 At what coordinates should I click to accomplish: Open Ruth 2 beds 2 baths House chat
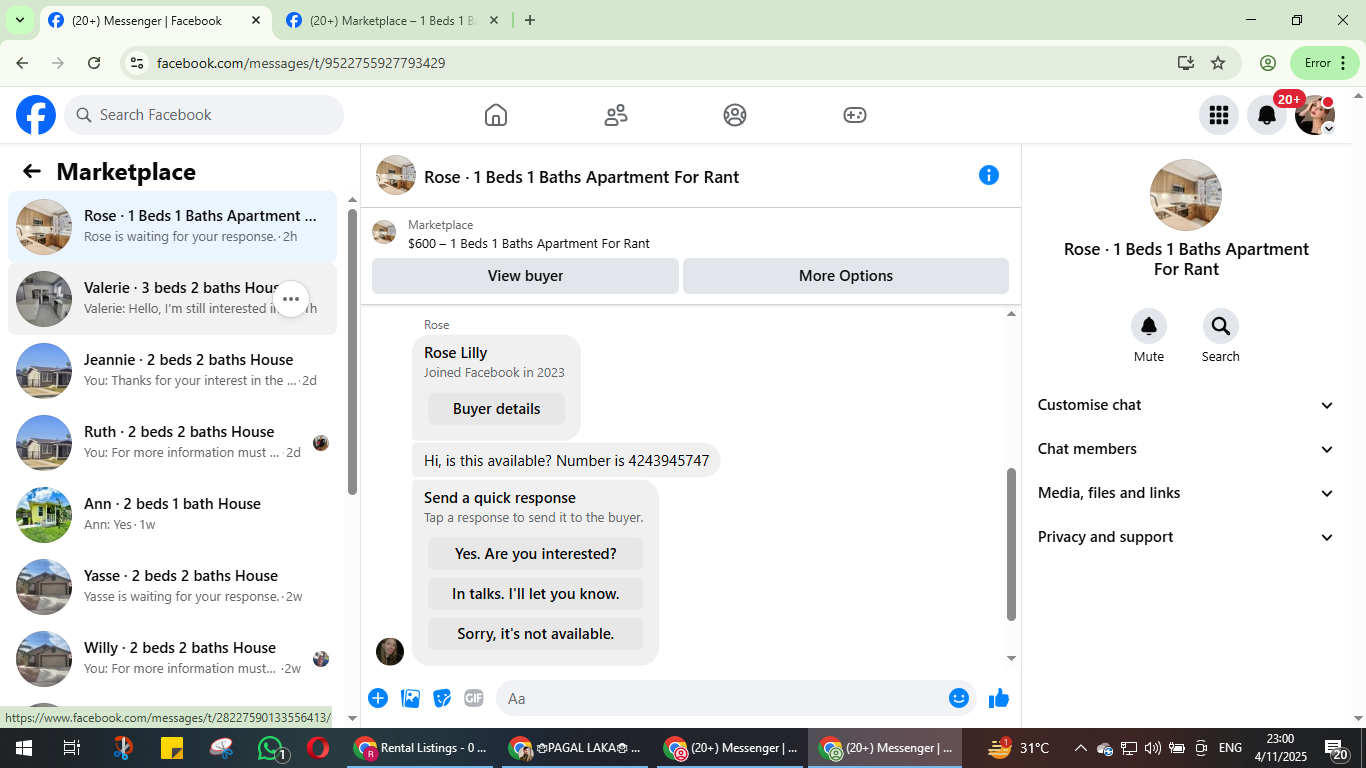coord(172,443)
